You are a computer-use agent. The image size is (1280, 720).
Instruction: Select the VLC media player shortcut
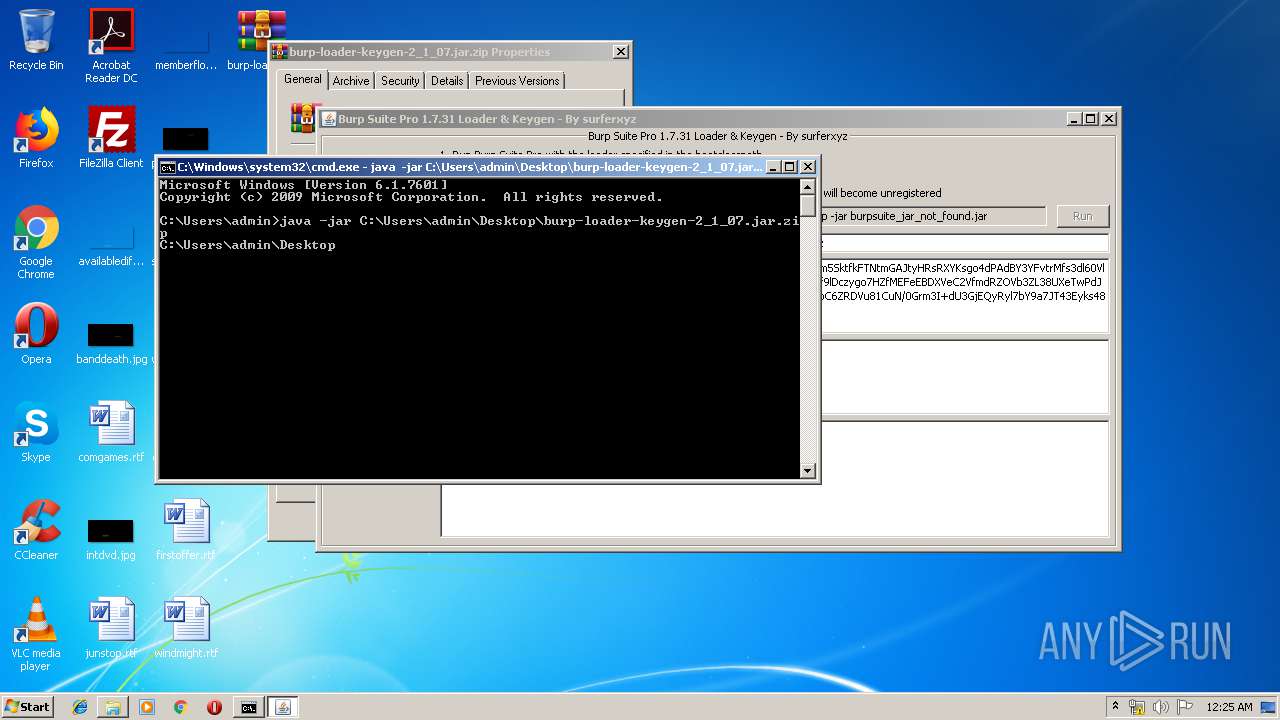(x=36, y=635)
